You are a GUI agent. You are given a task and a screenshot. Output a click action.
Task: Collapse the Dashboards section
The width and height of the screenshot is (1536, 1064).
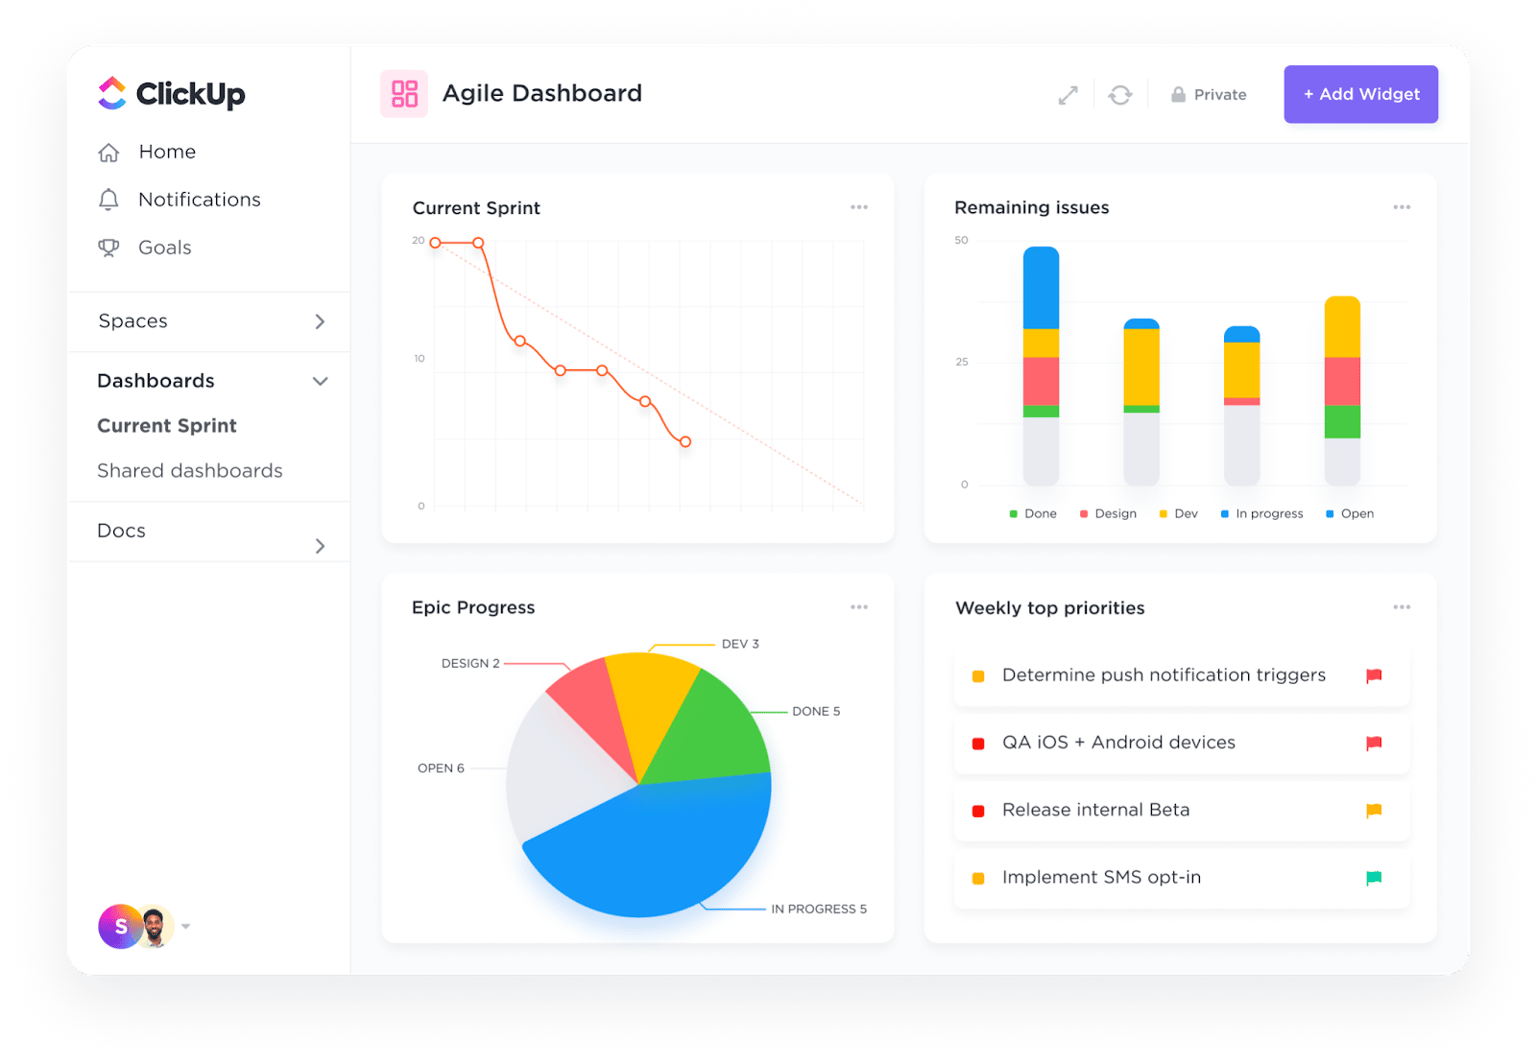(320, 381)
